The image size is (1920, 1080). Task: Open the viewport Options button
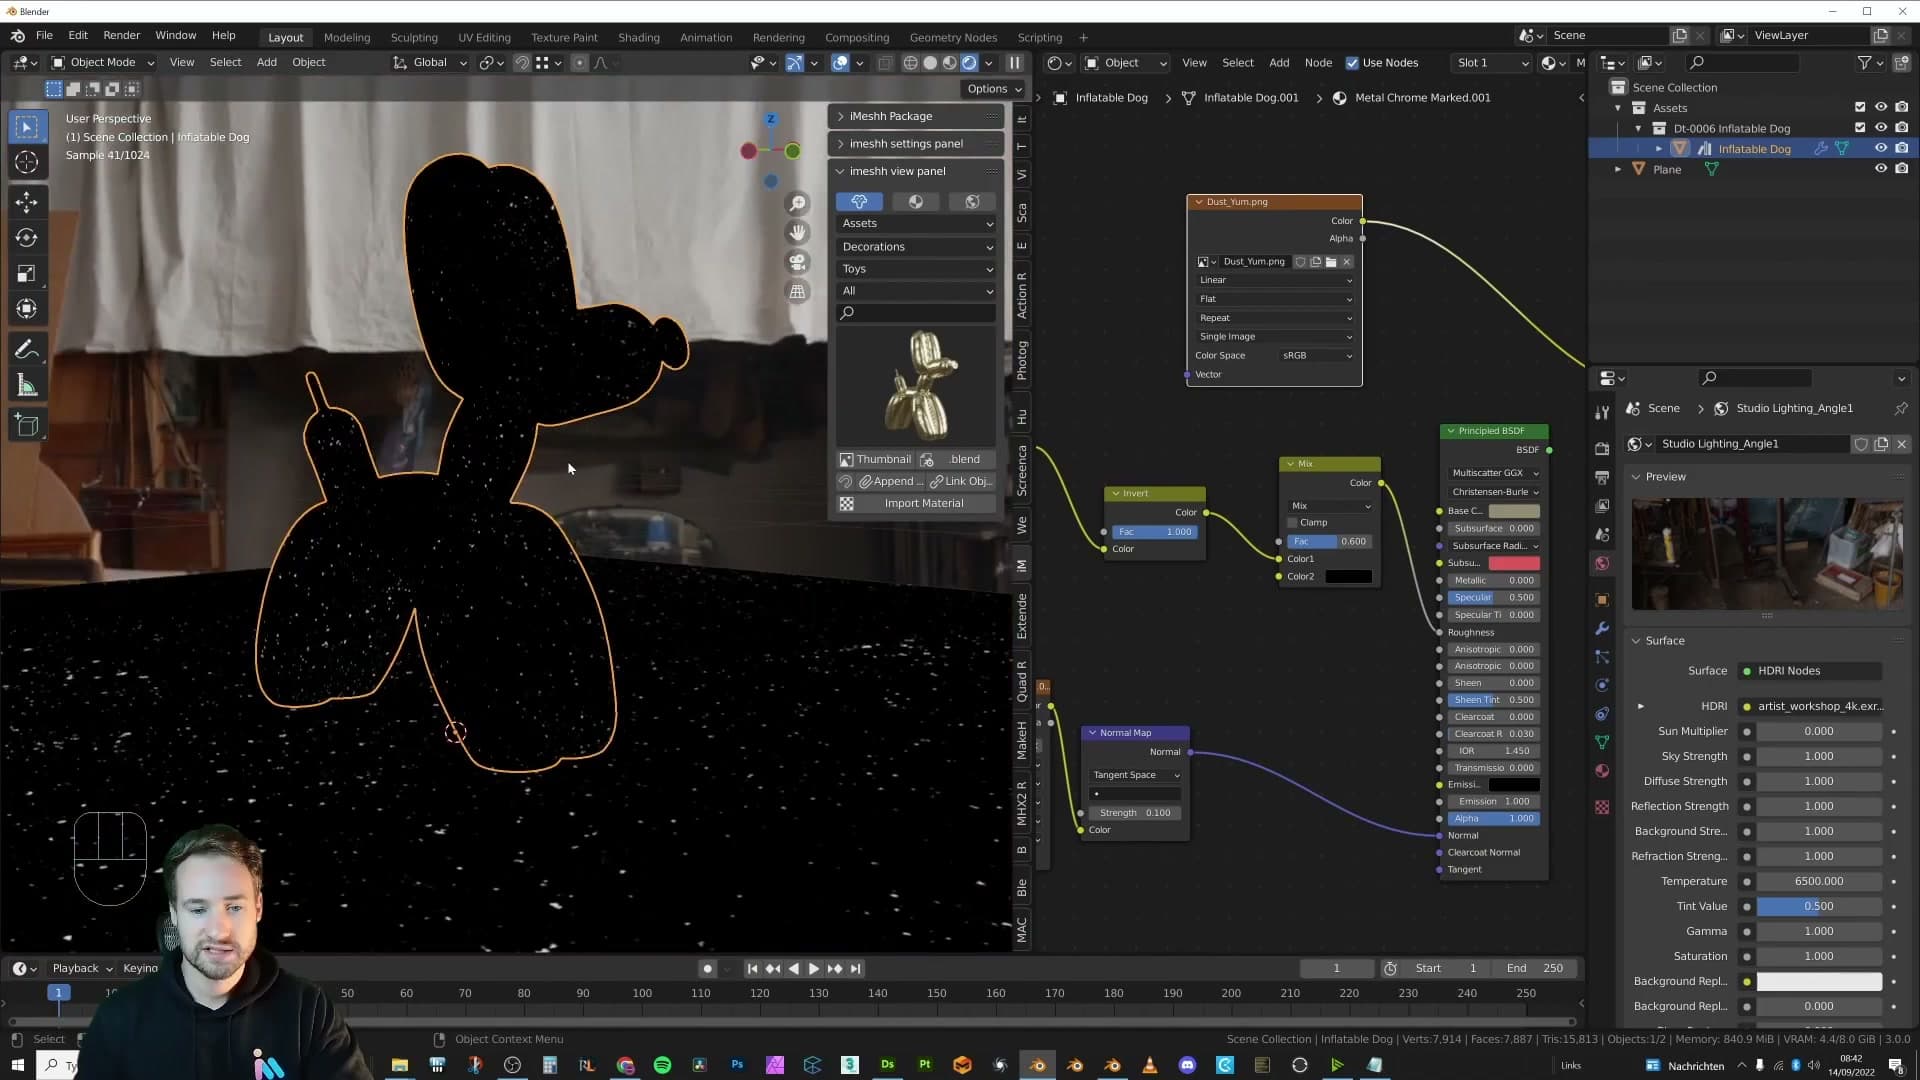(x=995, y=88)
